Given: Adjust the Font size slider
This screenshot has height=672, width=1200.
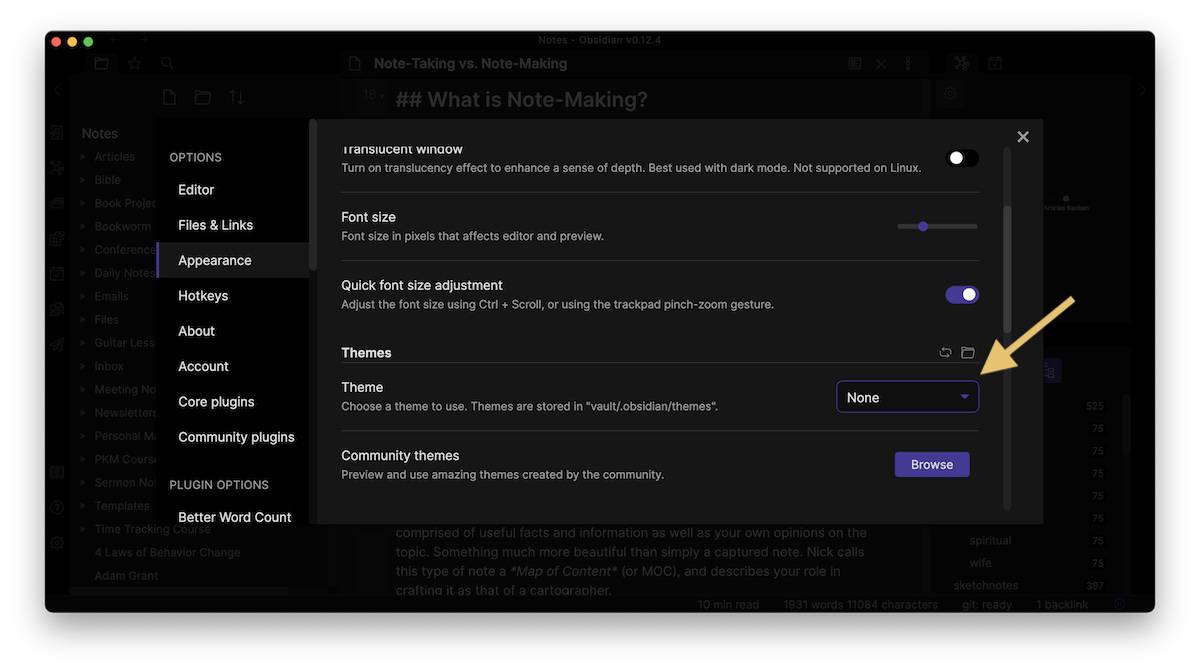Looking at the screenshot, I should coord(937,226).
